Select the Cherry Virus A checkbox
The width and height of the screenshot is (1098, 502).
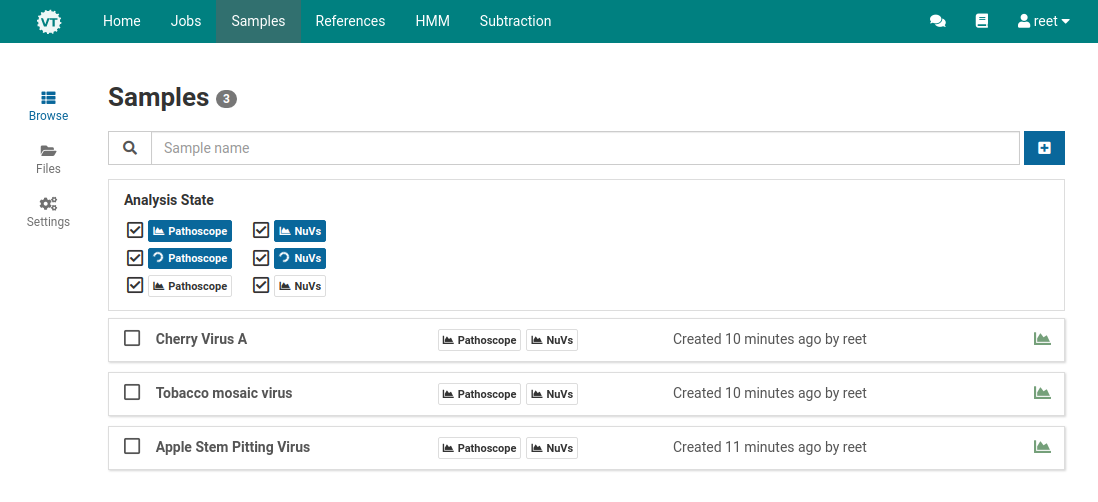tap(132, 339)
